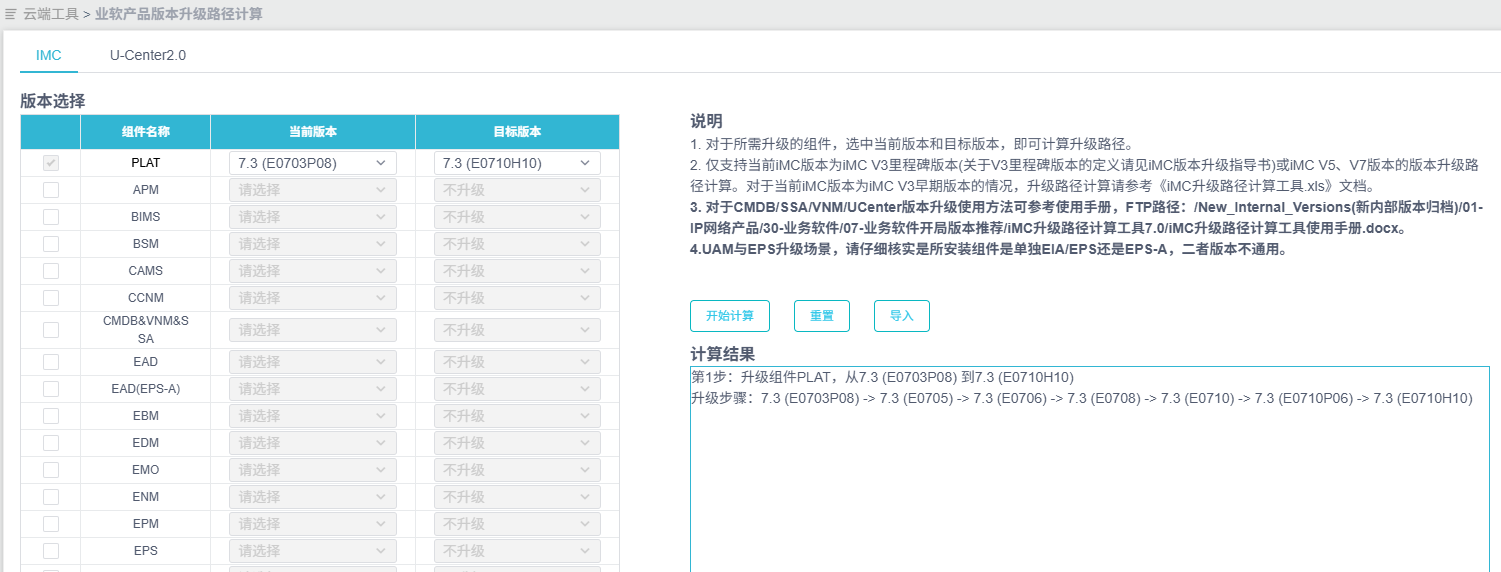Click the 云端工具 breadcrumb link
The image size is (1501, 572).
50,14
